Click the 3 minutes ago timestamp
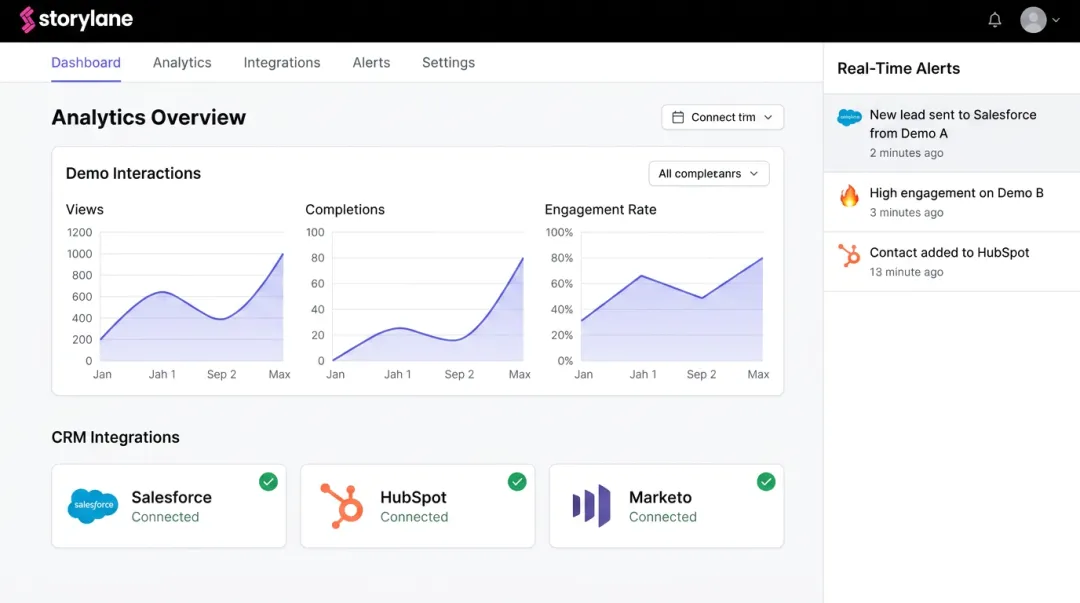 tap(906, 212)
